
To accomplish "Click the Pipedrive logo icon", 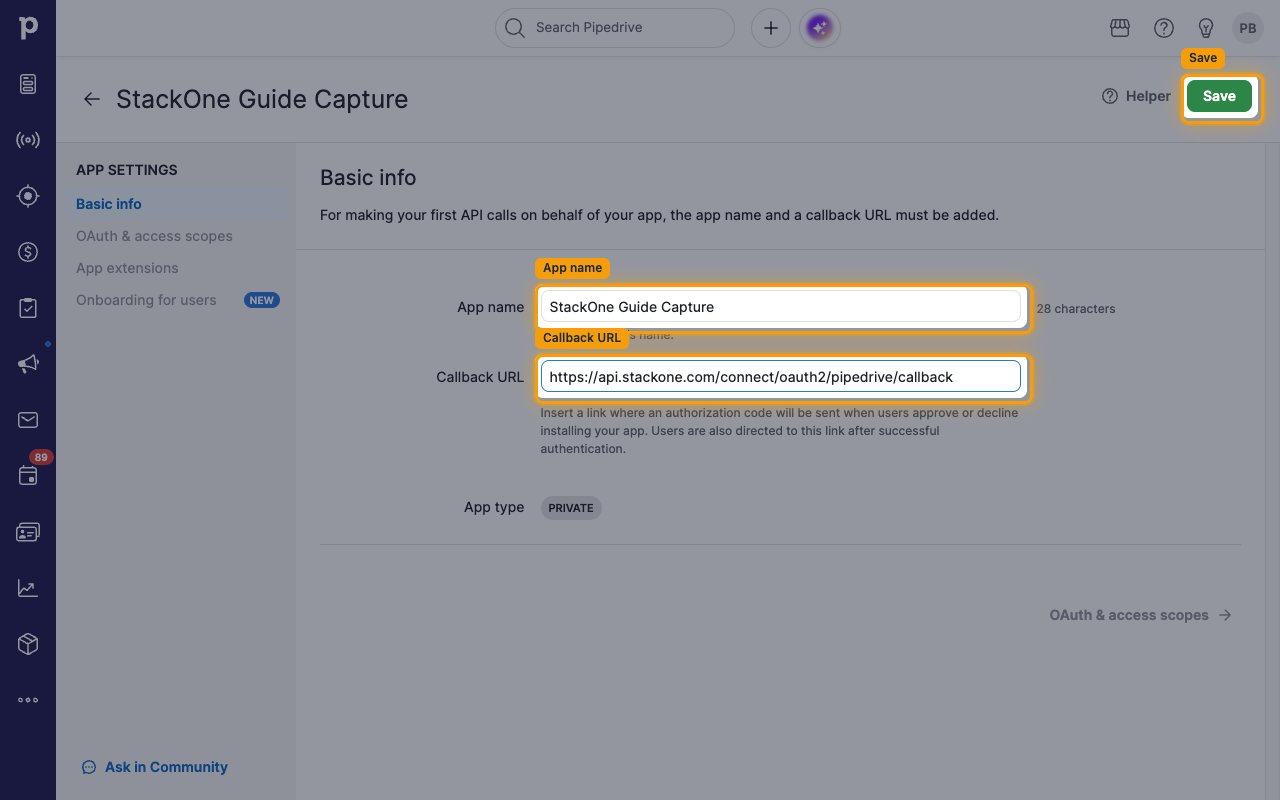I will point(28,27).
